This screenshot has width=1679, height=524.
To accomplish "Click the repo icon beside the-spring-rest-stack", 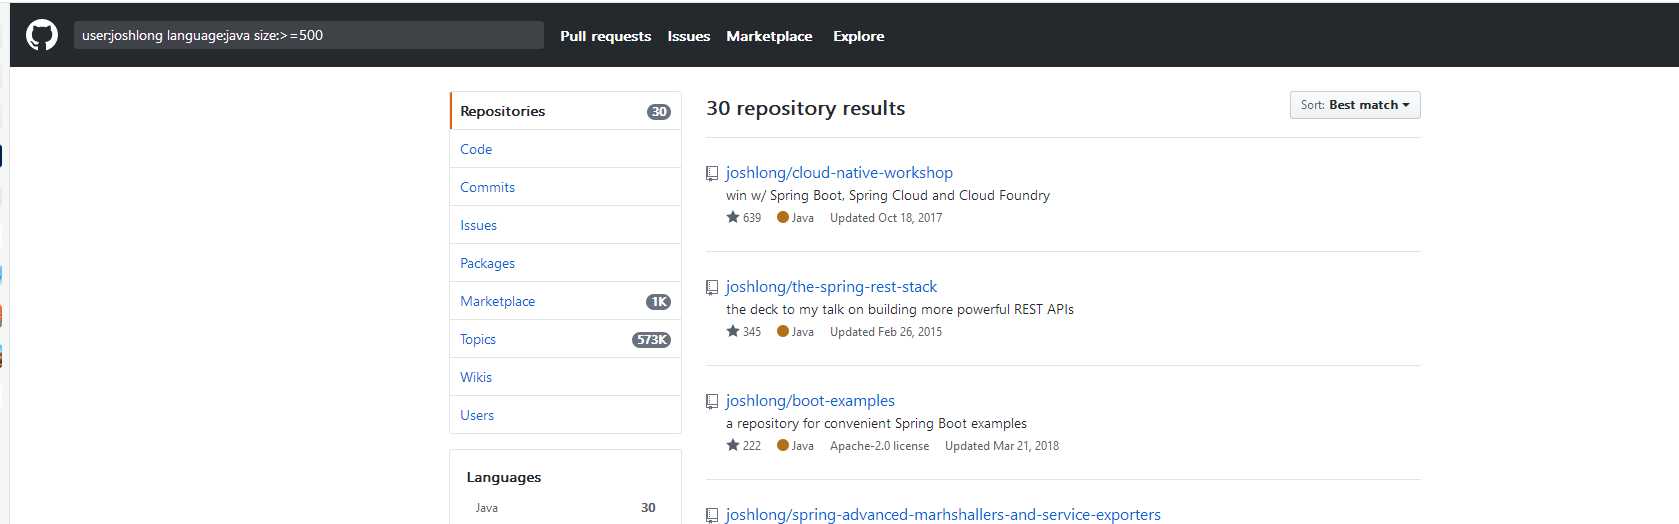I will tap(712, 288).
